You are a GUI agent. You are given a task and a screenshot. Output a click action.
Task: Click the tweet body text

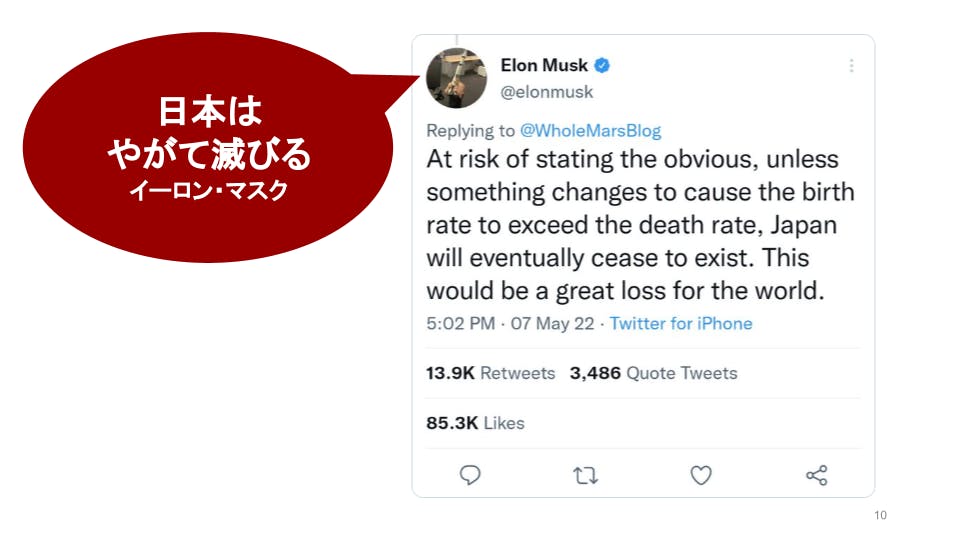click(x=632, y=225)
